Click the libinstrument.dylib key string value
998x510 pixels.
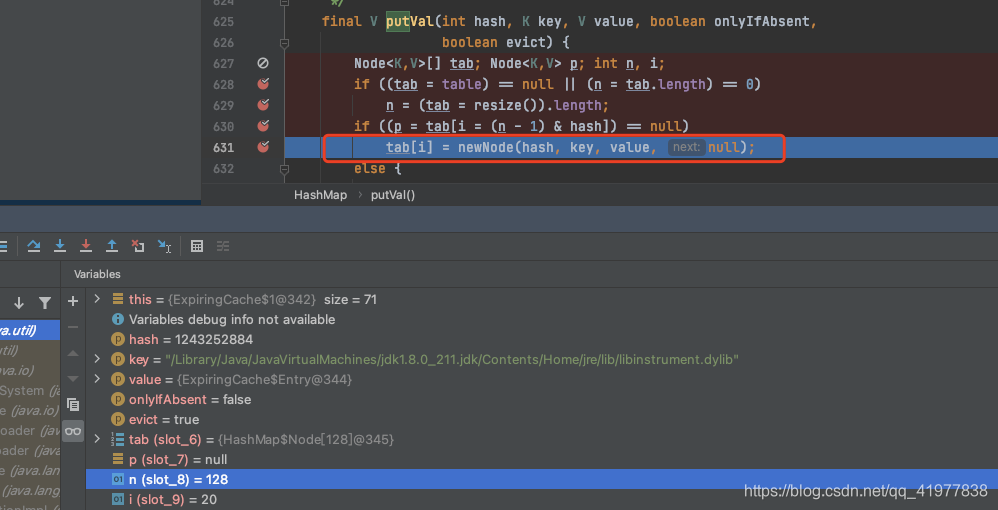pos(452,360)
